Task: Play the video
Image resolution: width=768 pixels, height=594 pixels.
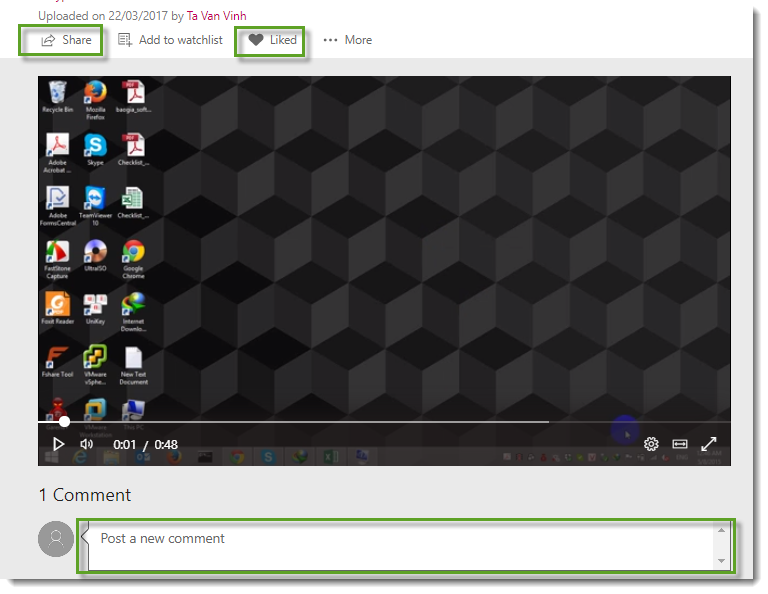Action: coord(58,444)
